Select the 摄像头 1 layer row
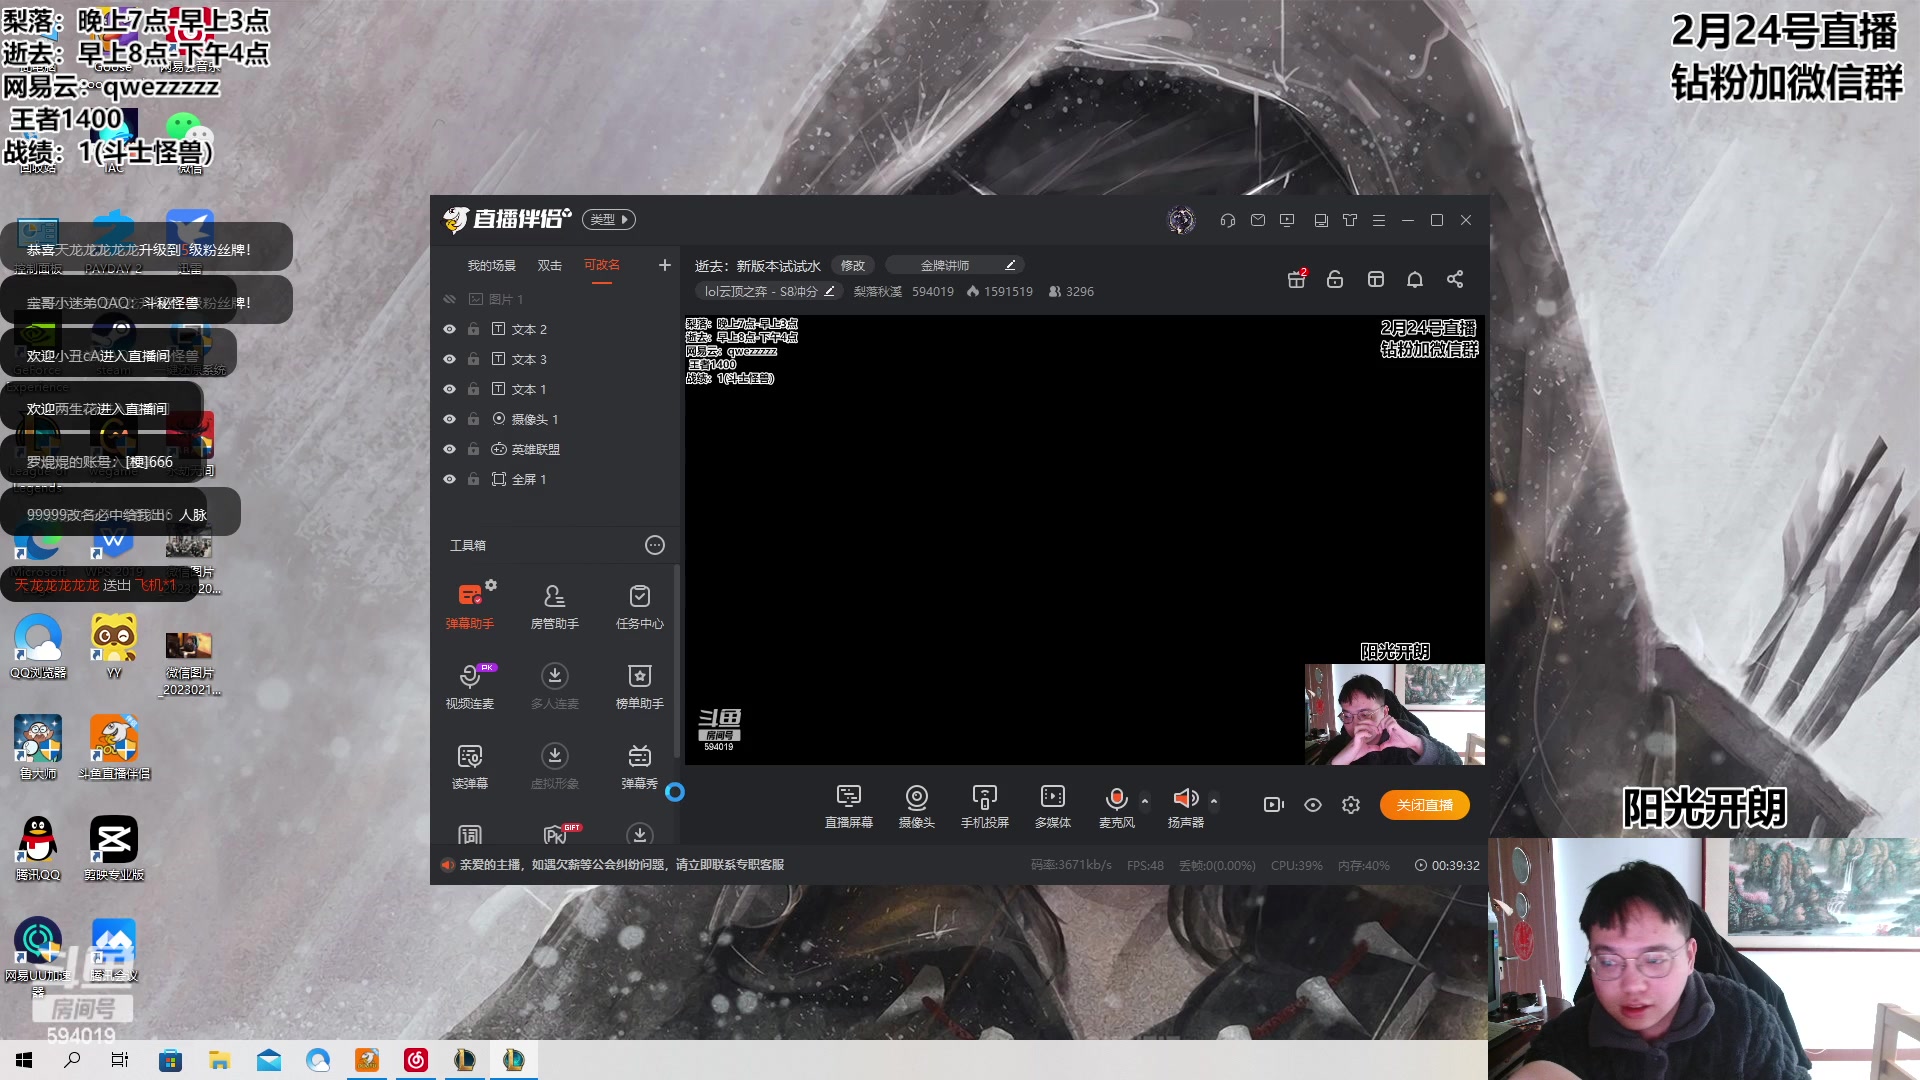Screen dimensions: 1920x1080 [555, 419]
